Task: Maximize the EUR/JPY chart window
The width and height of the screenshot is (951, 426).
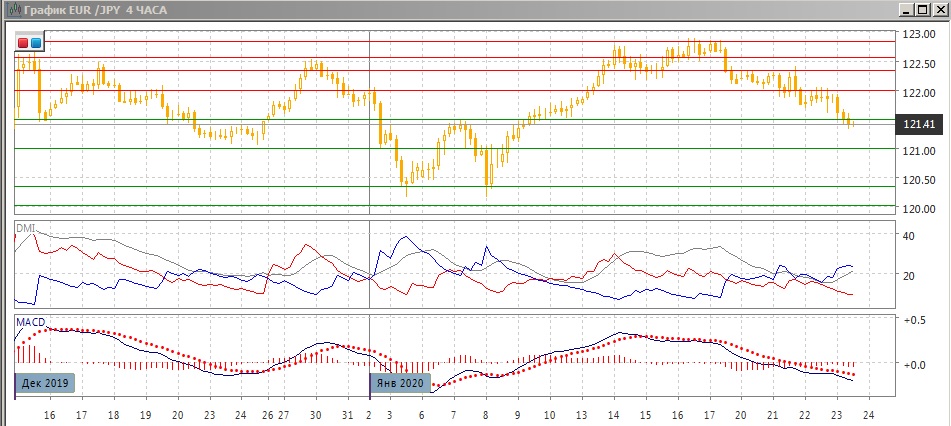Action: pyautogui.click(x=922, y=9)
